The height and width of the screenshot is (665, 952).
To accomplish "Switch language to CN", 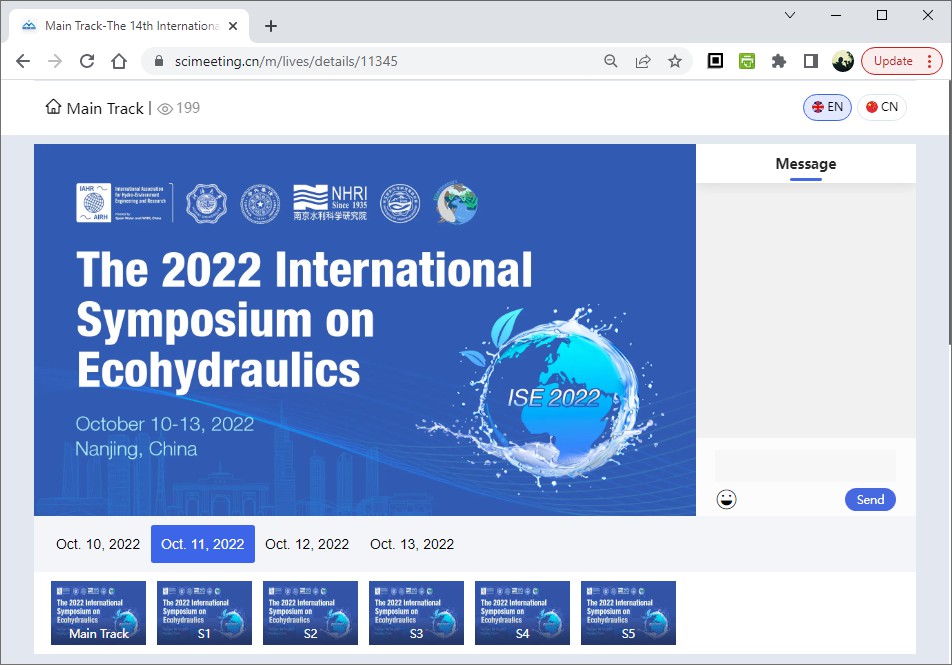I will pos(881,107).
